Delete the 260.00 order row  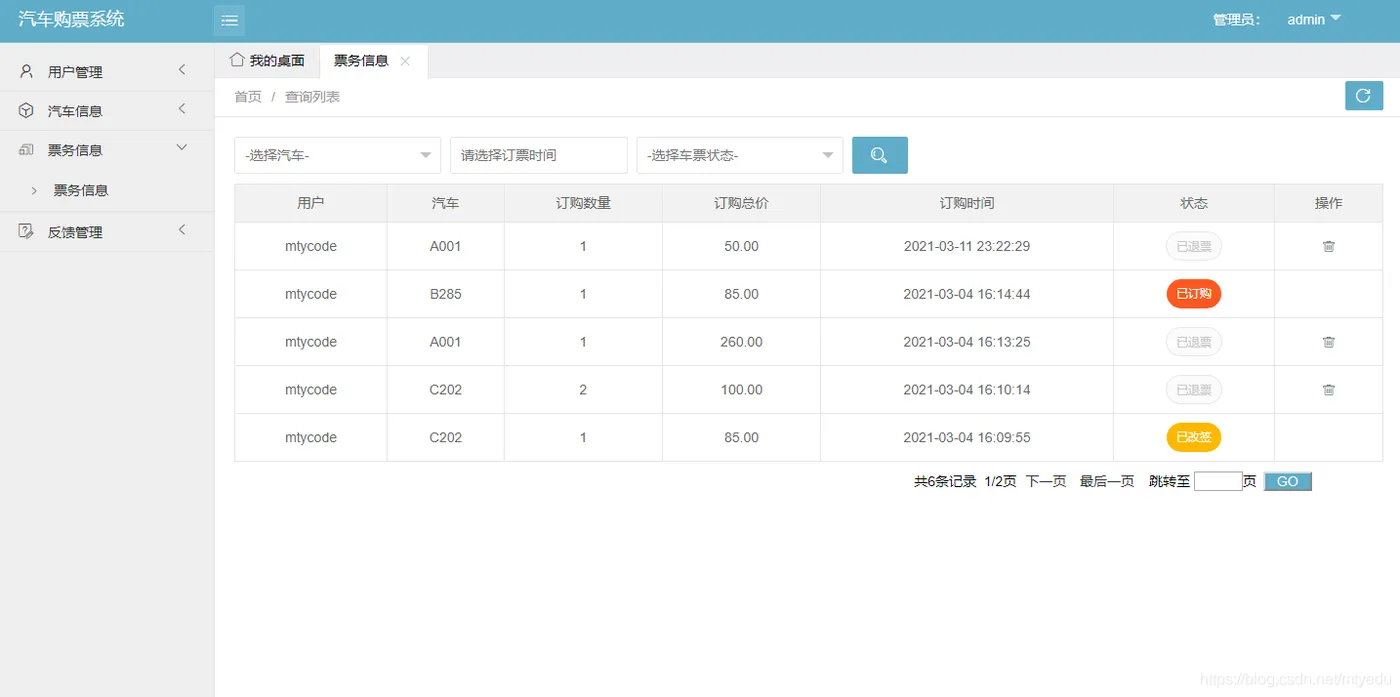tap(1328, 342)
